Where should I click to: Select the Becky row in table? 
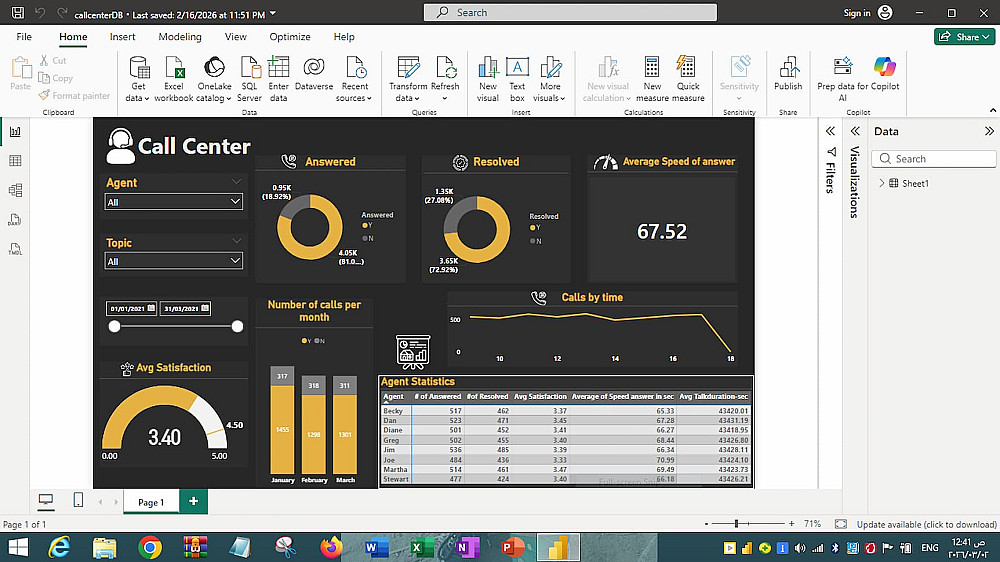(x=566, y=411)
